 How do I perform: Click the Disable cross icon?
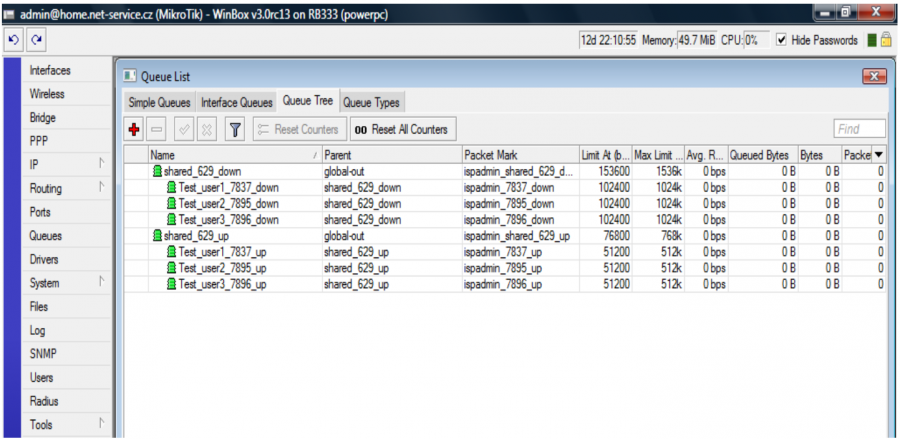pyautogui.click(x=207, y=130)
